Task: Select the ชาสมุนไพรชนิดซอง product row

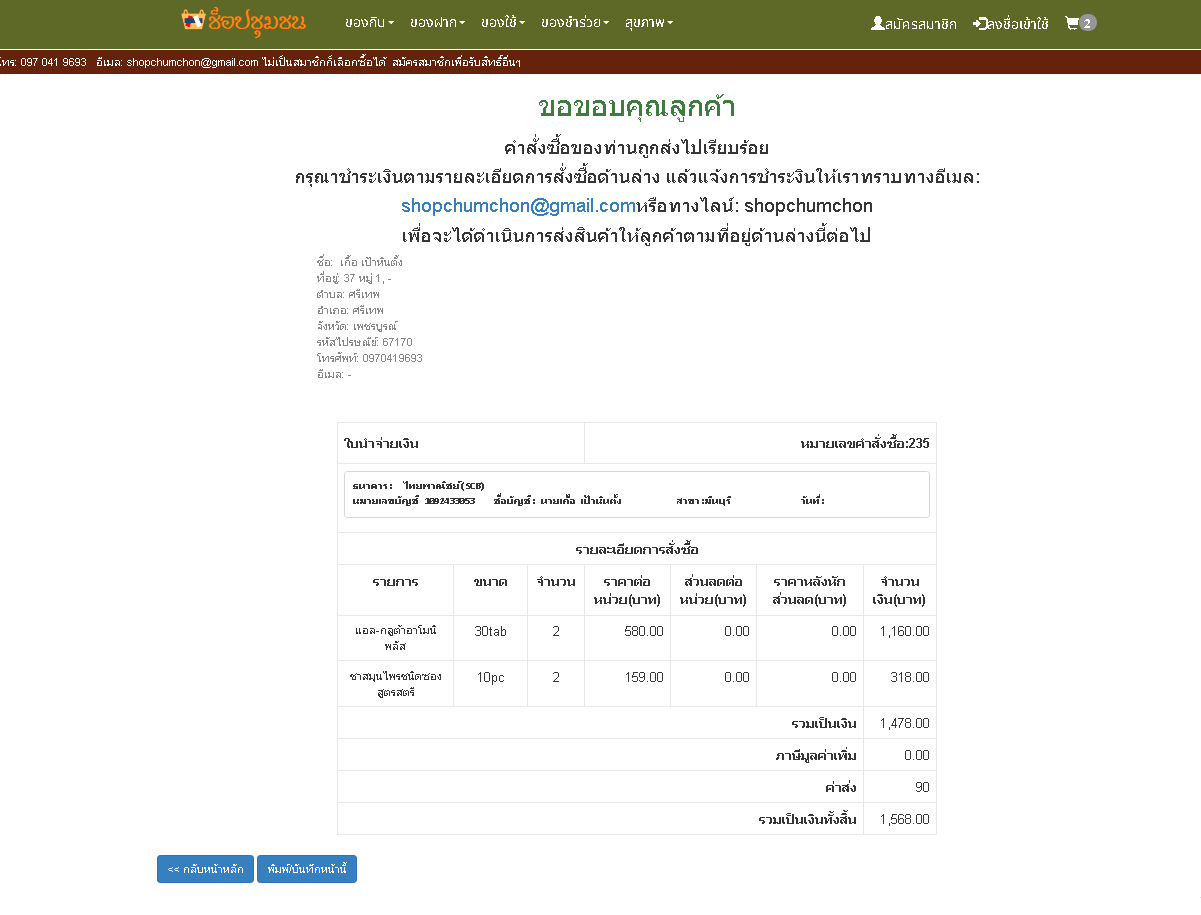Action: point(396,684)
